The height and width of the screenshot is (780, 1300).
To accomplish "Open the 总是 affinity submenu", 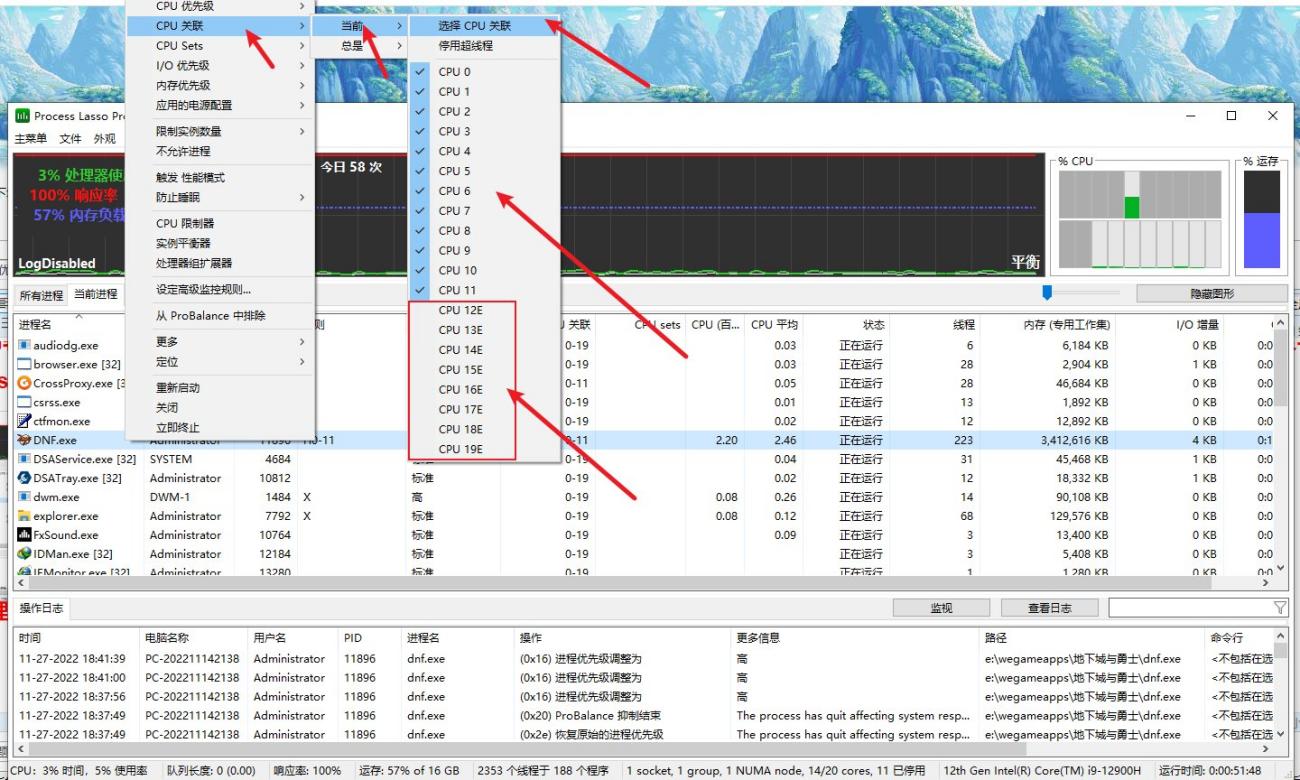I will tap(358, 46).
